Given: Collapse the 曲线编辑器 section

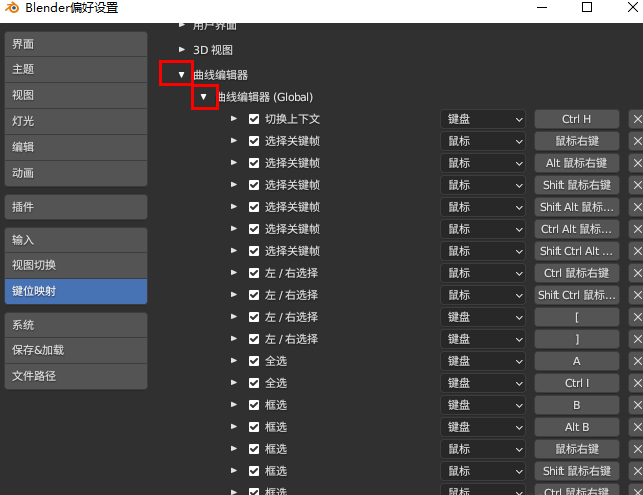Looking at the screenshot, I should (181, 75).
